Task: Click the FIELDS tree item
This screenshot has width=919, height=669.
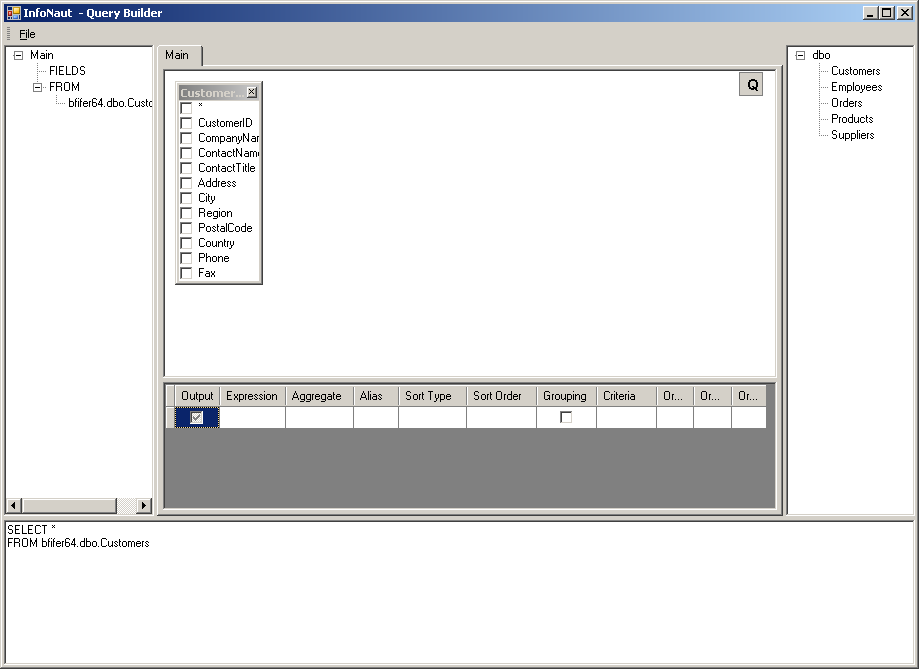Action: [x=67, y=71]
